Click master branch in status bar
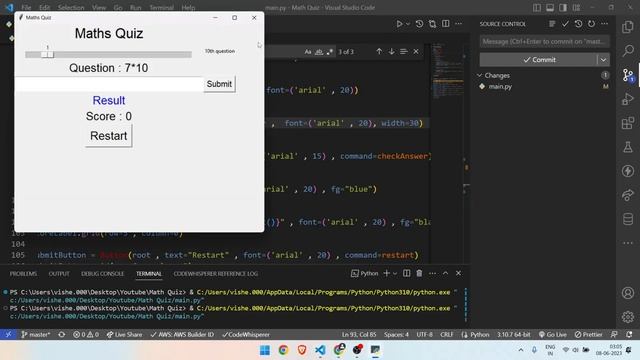Image resolution: width=640 pixels, height=360 pixels. 36,334
